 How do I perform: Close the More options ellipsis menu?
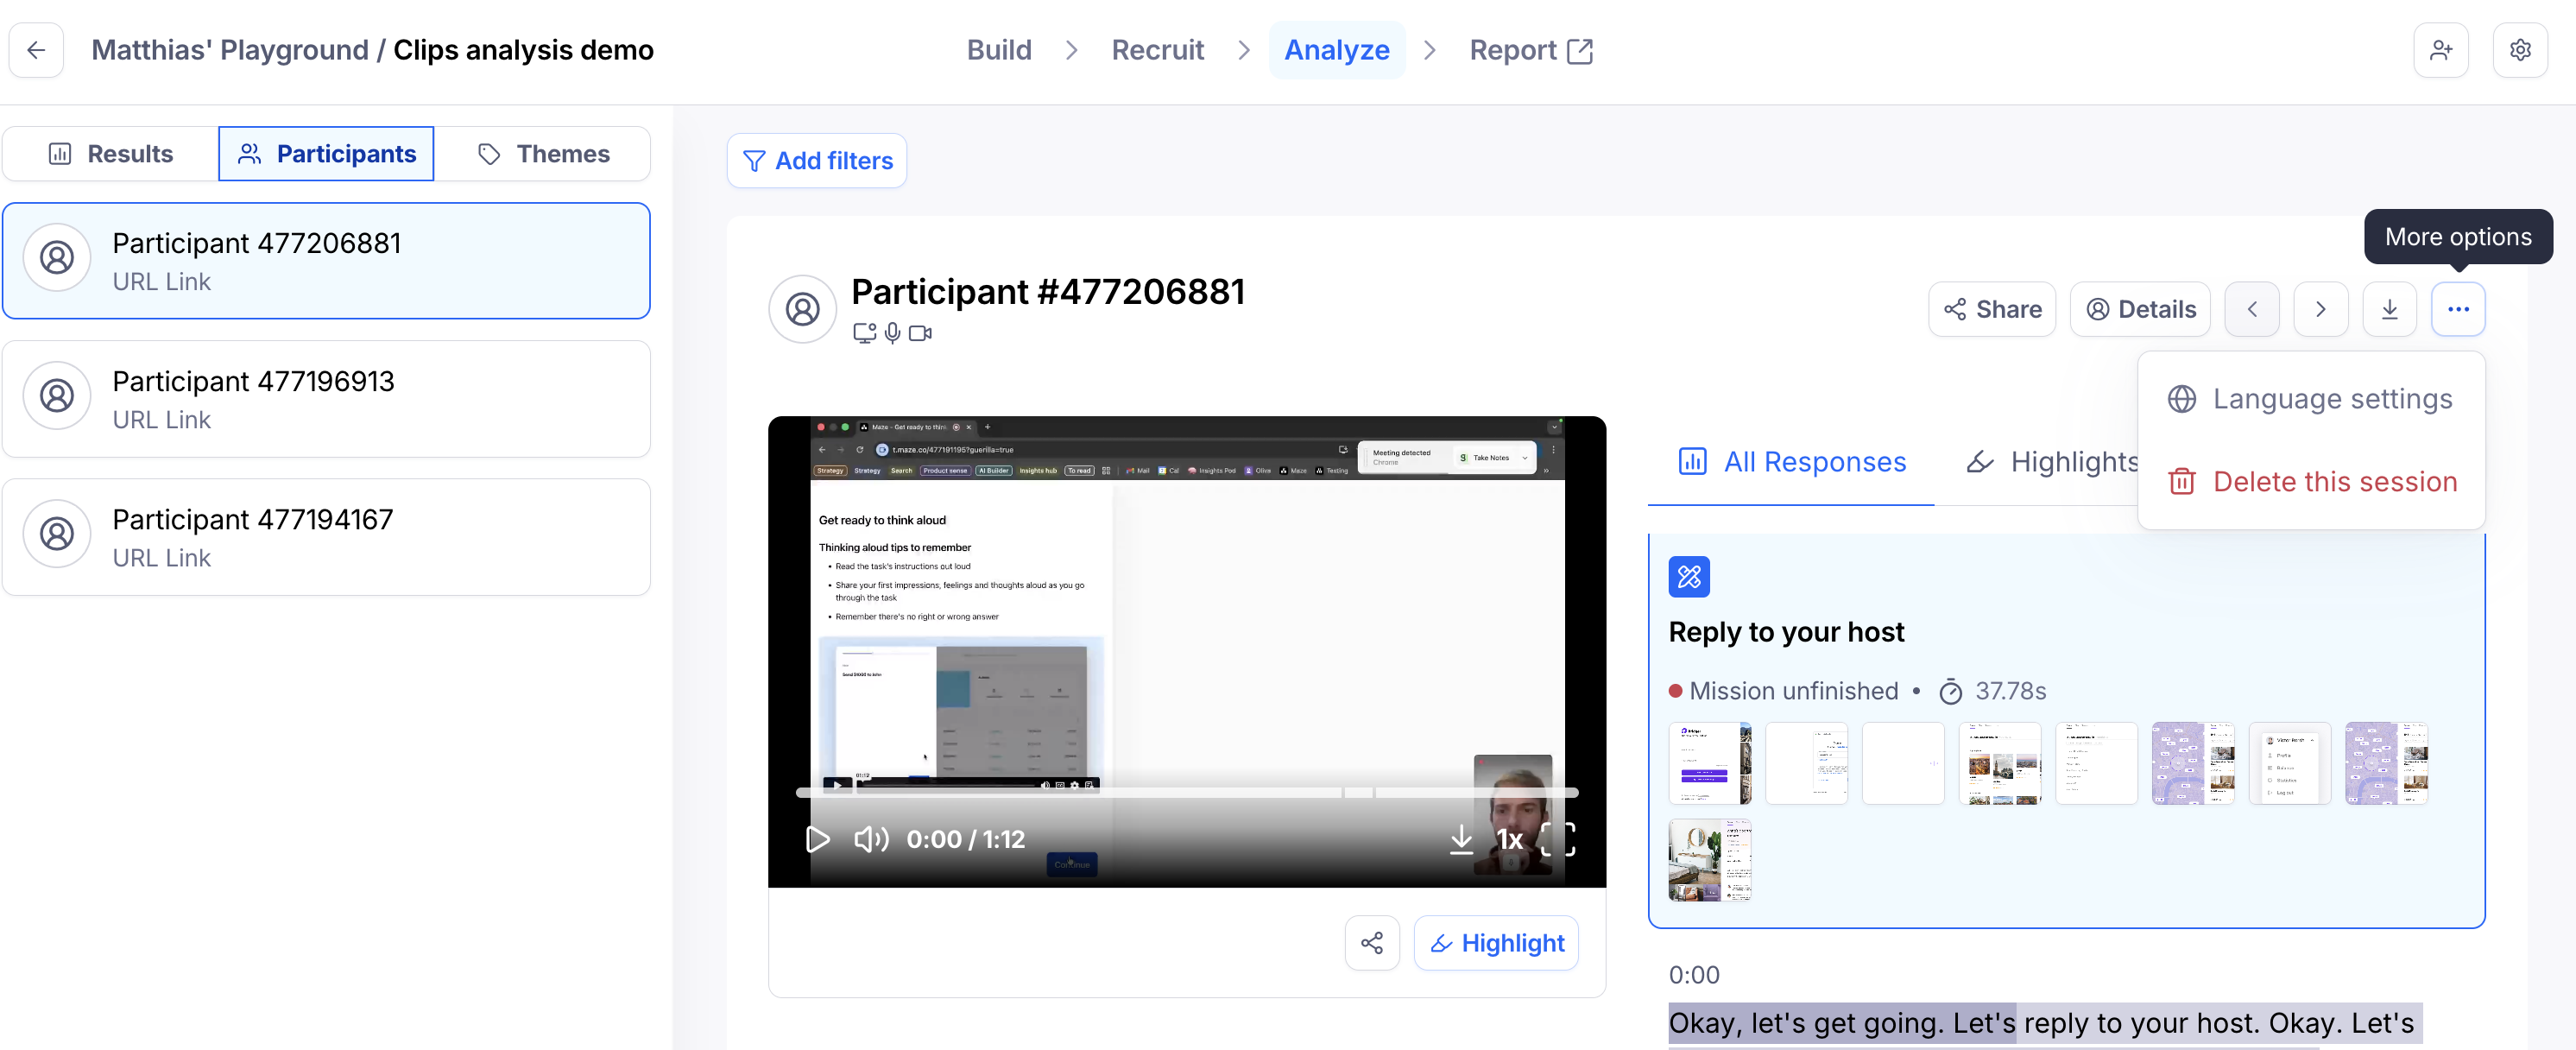pyautogui.click(x=2459, y=310)
